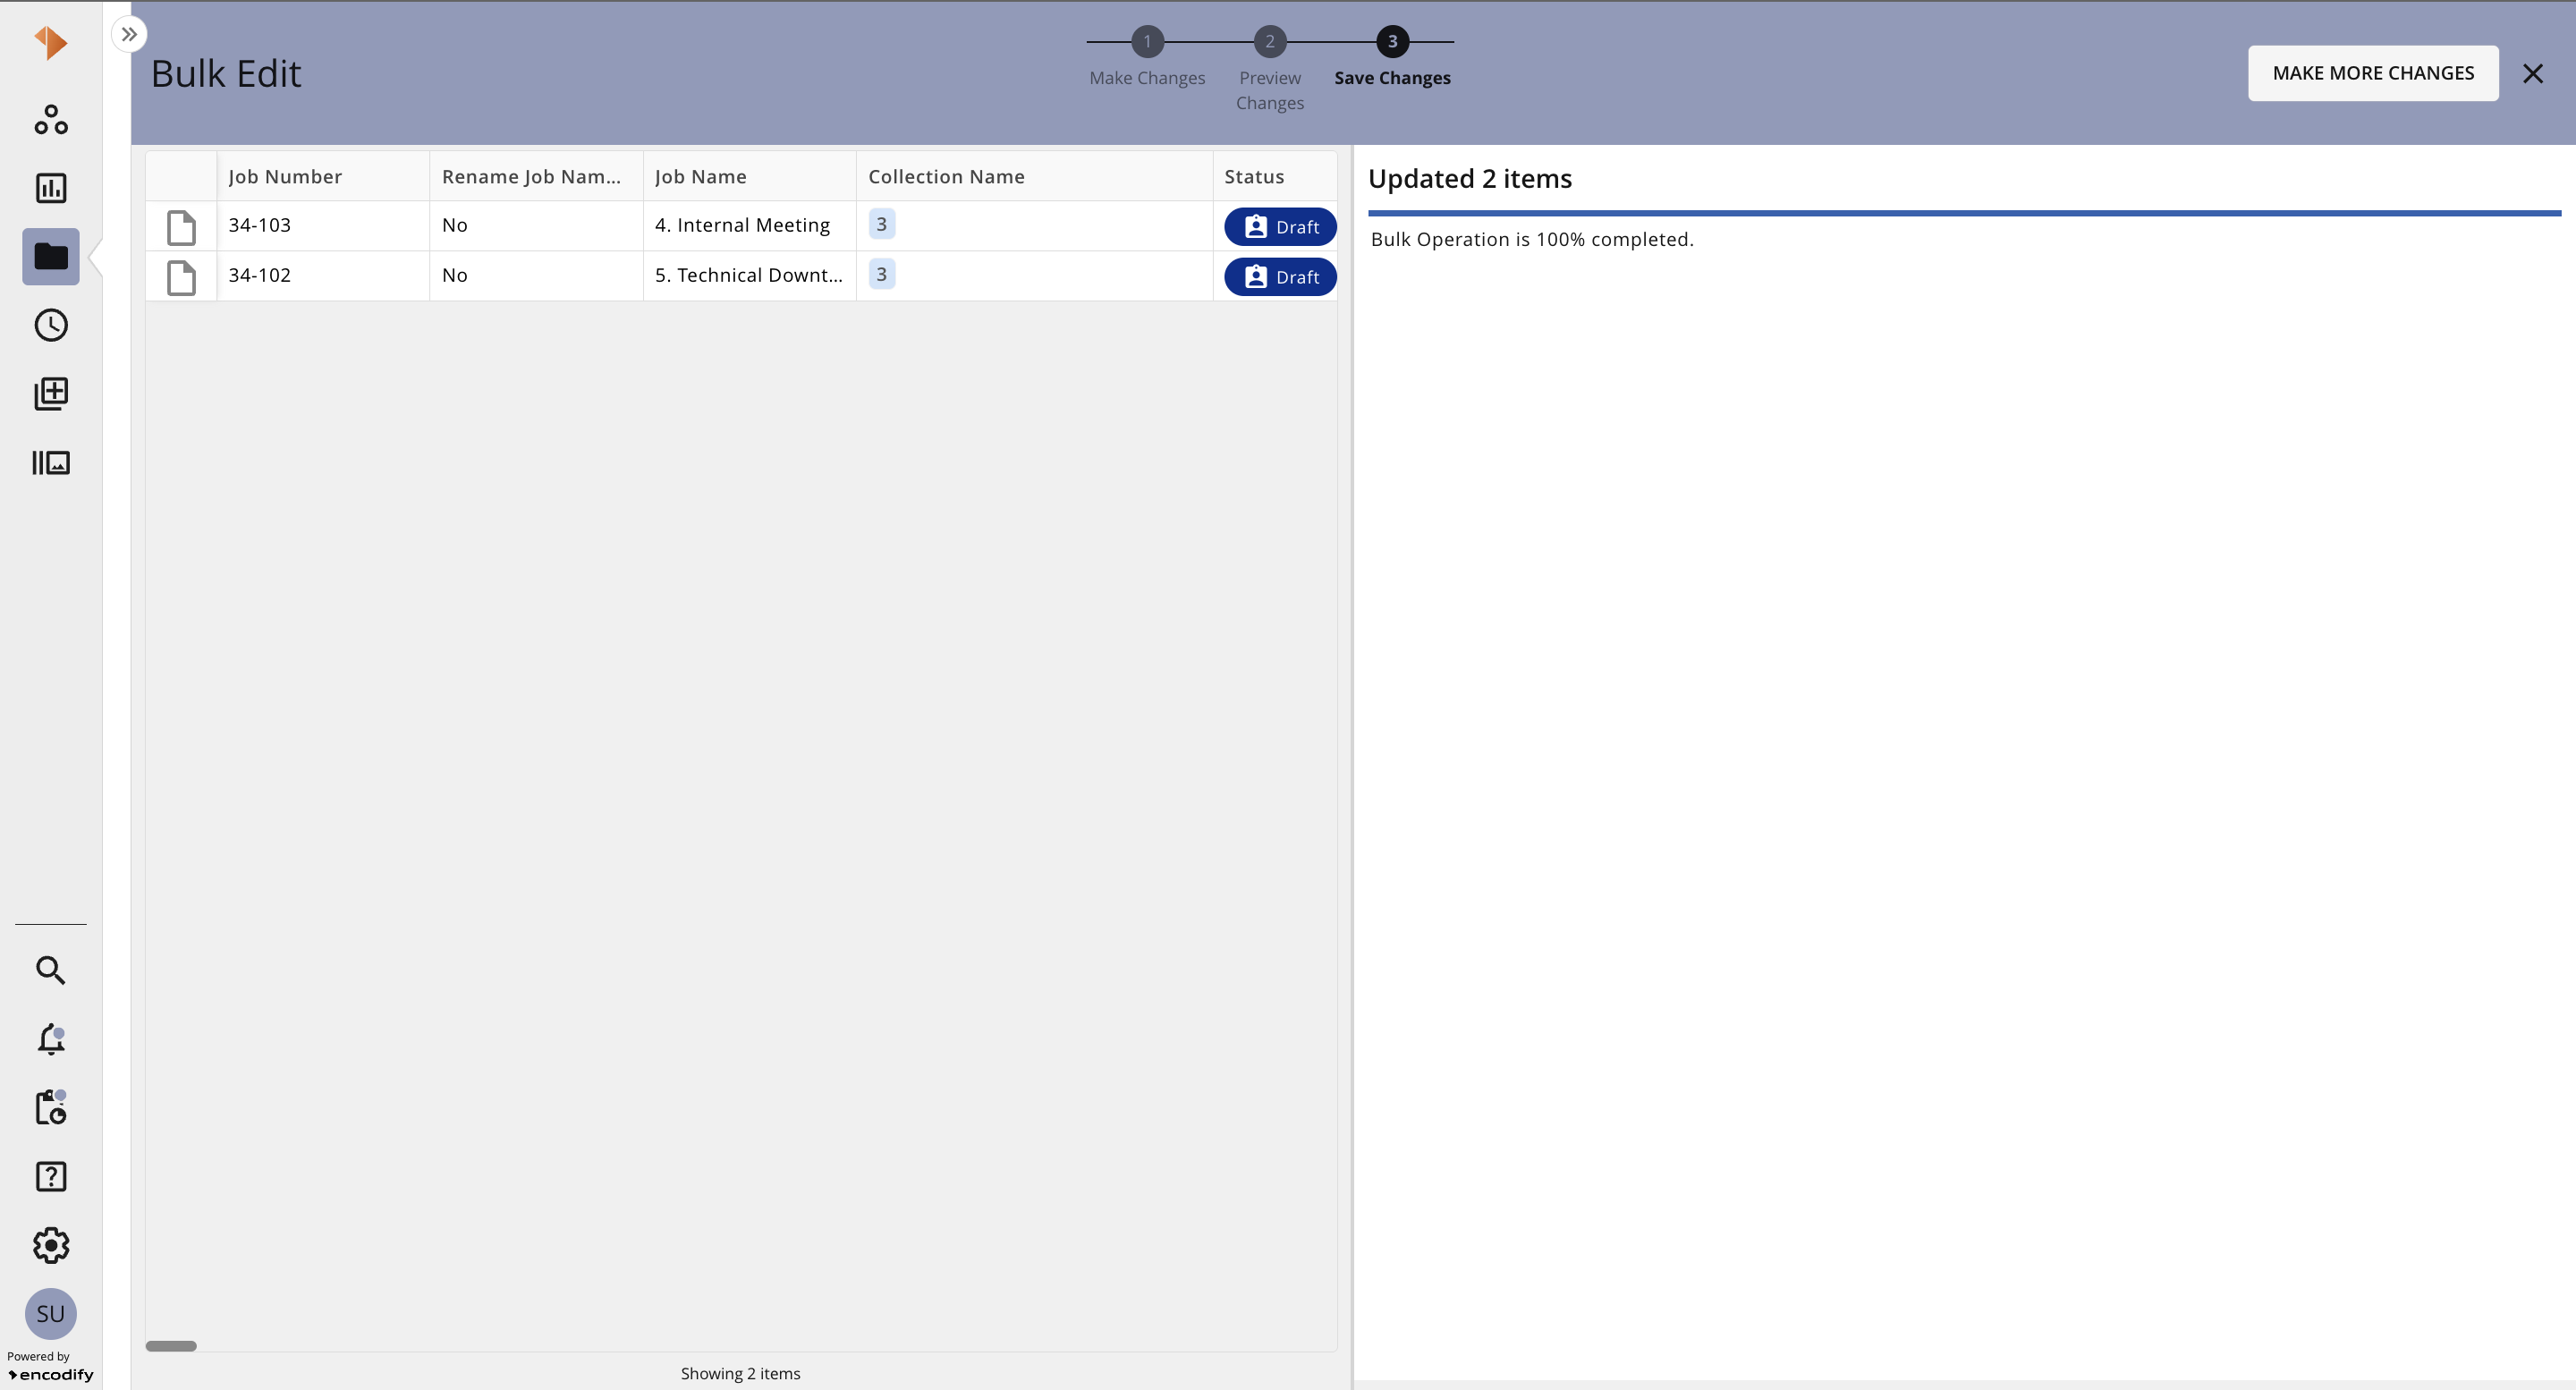2576x1390 pixels.
Task: Open the bar chart dashboard icon
Action: click(x=51, y=188)
